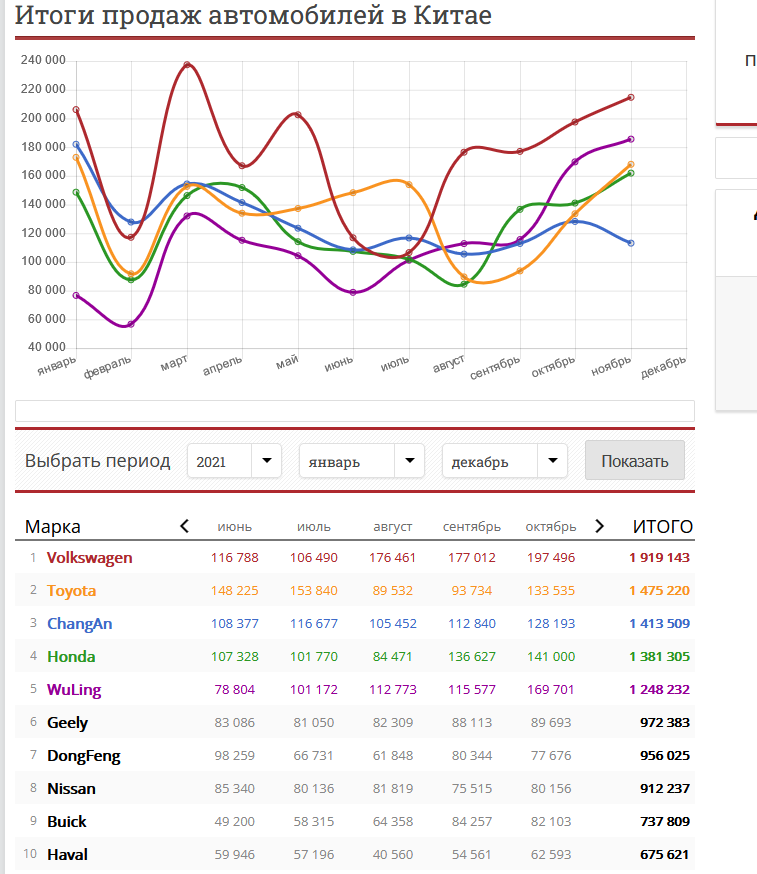757x874 pixels.
Task: Open the Haval brand link
Action: pos(67,854)
